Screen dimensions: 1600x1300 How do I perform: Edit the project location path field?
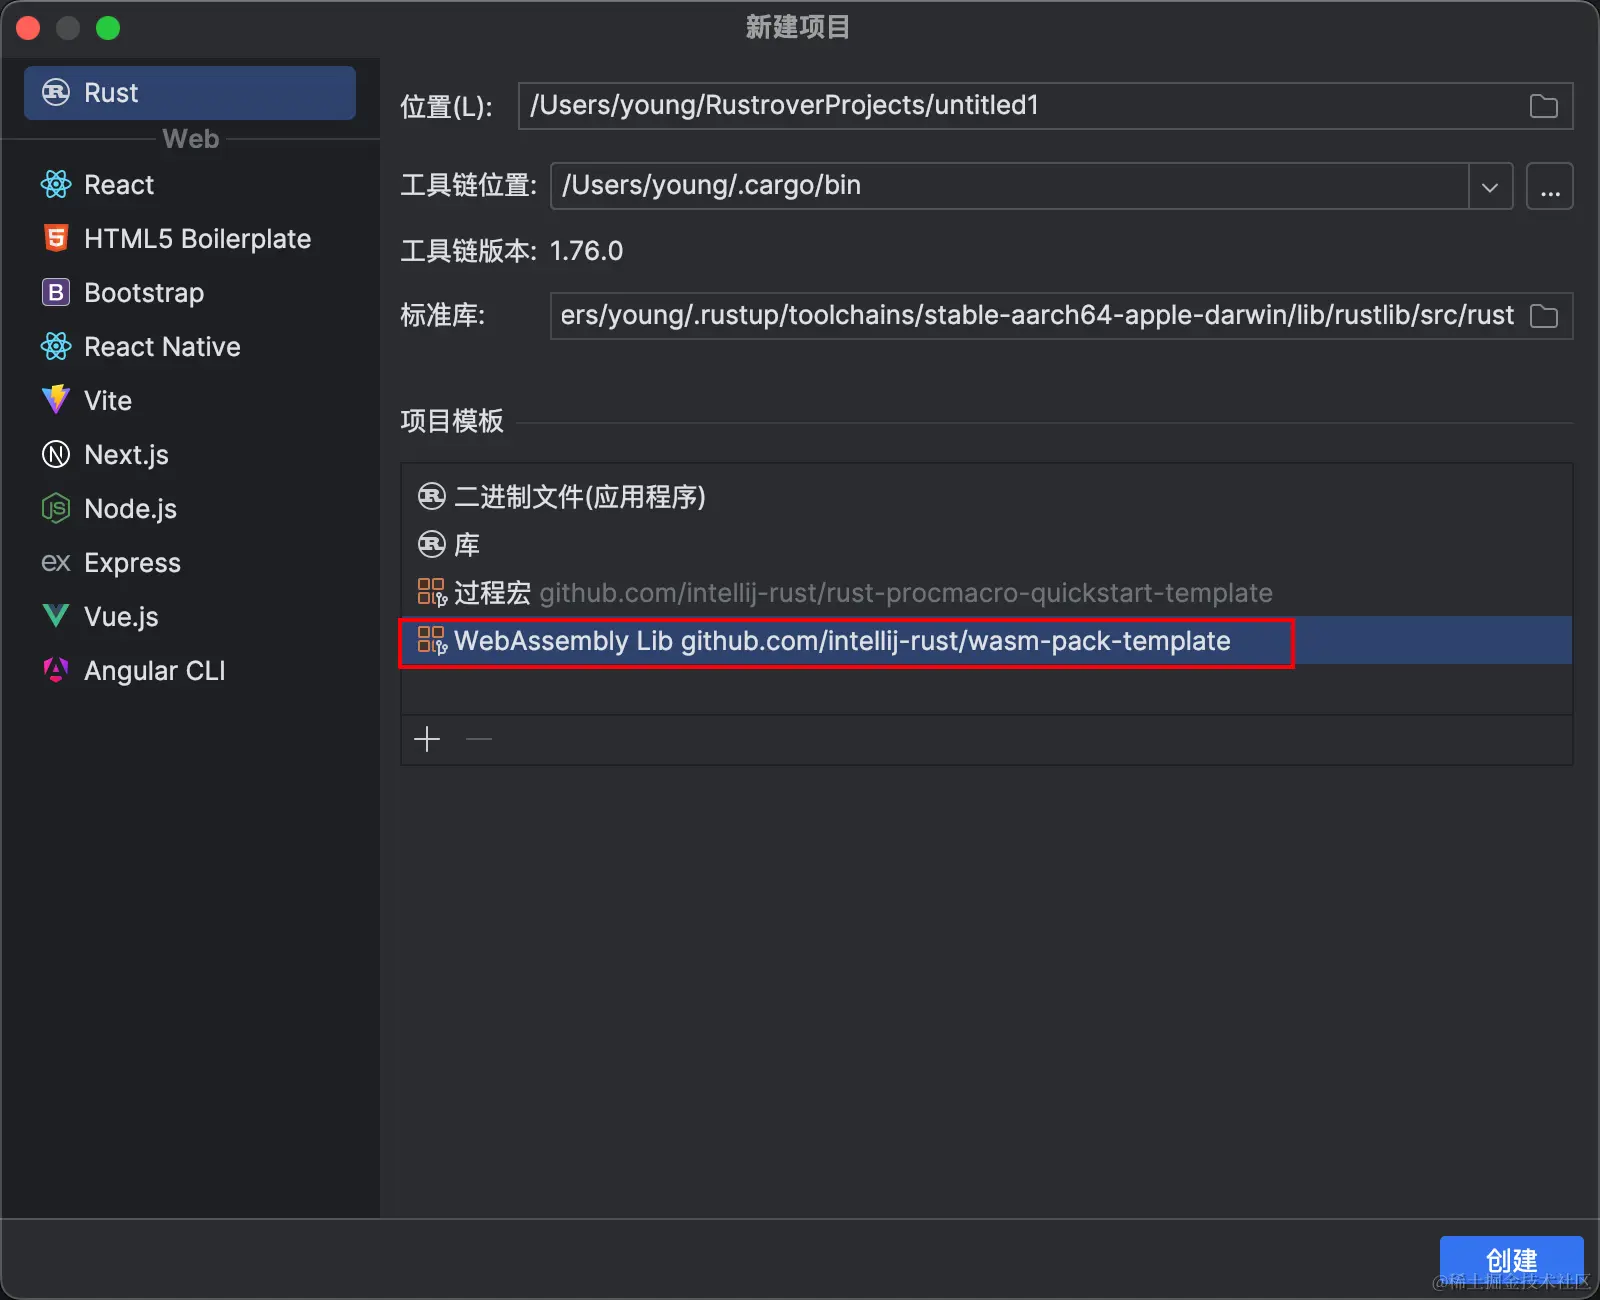(x=1045, y=106)
